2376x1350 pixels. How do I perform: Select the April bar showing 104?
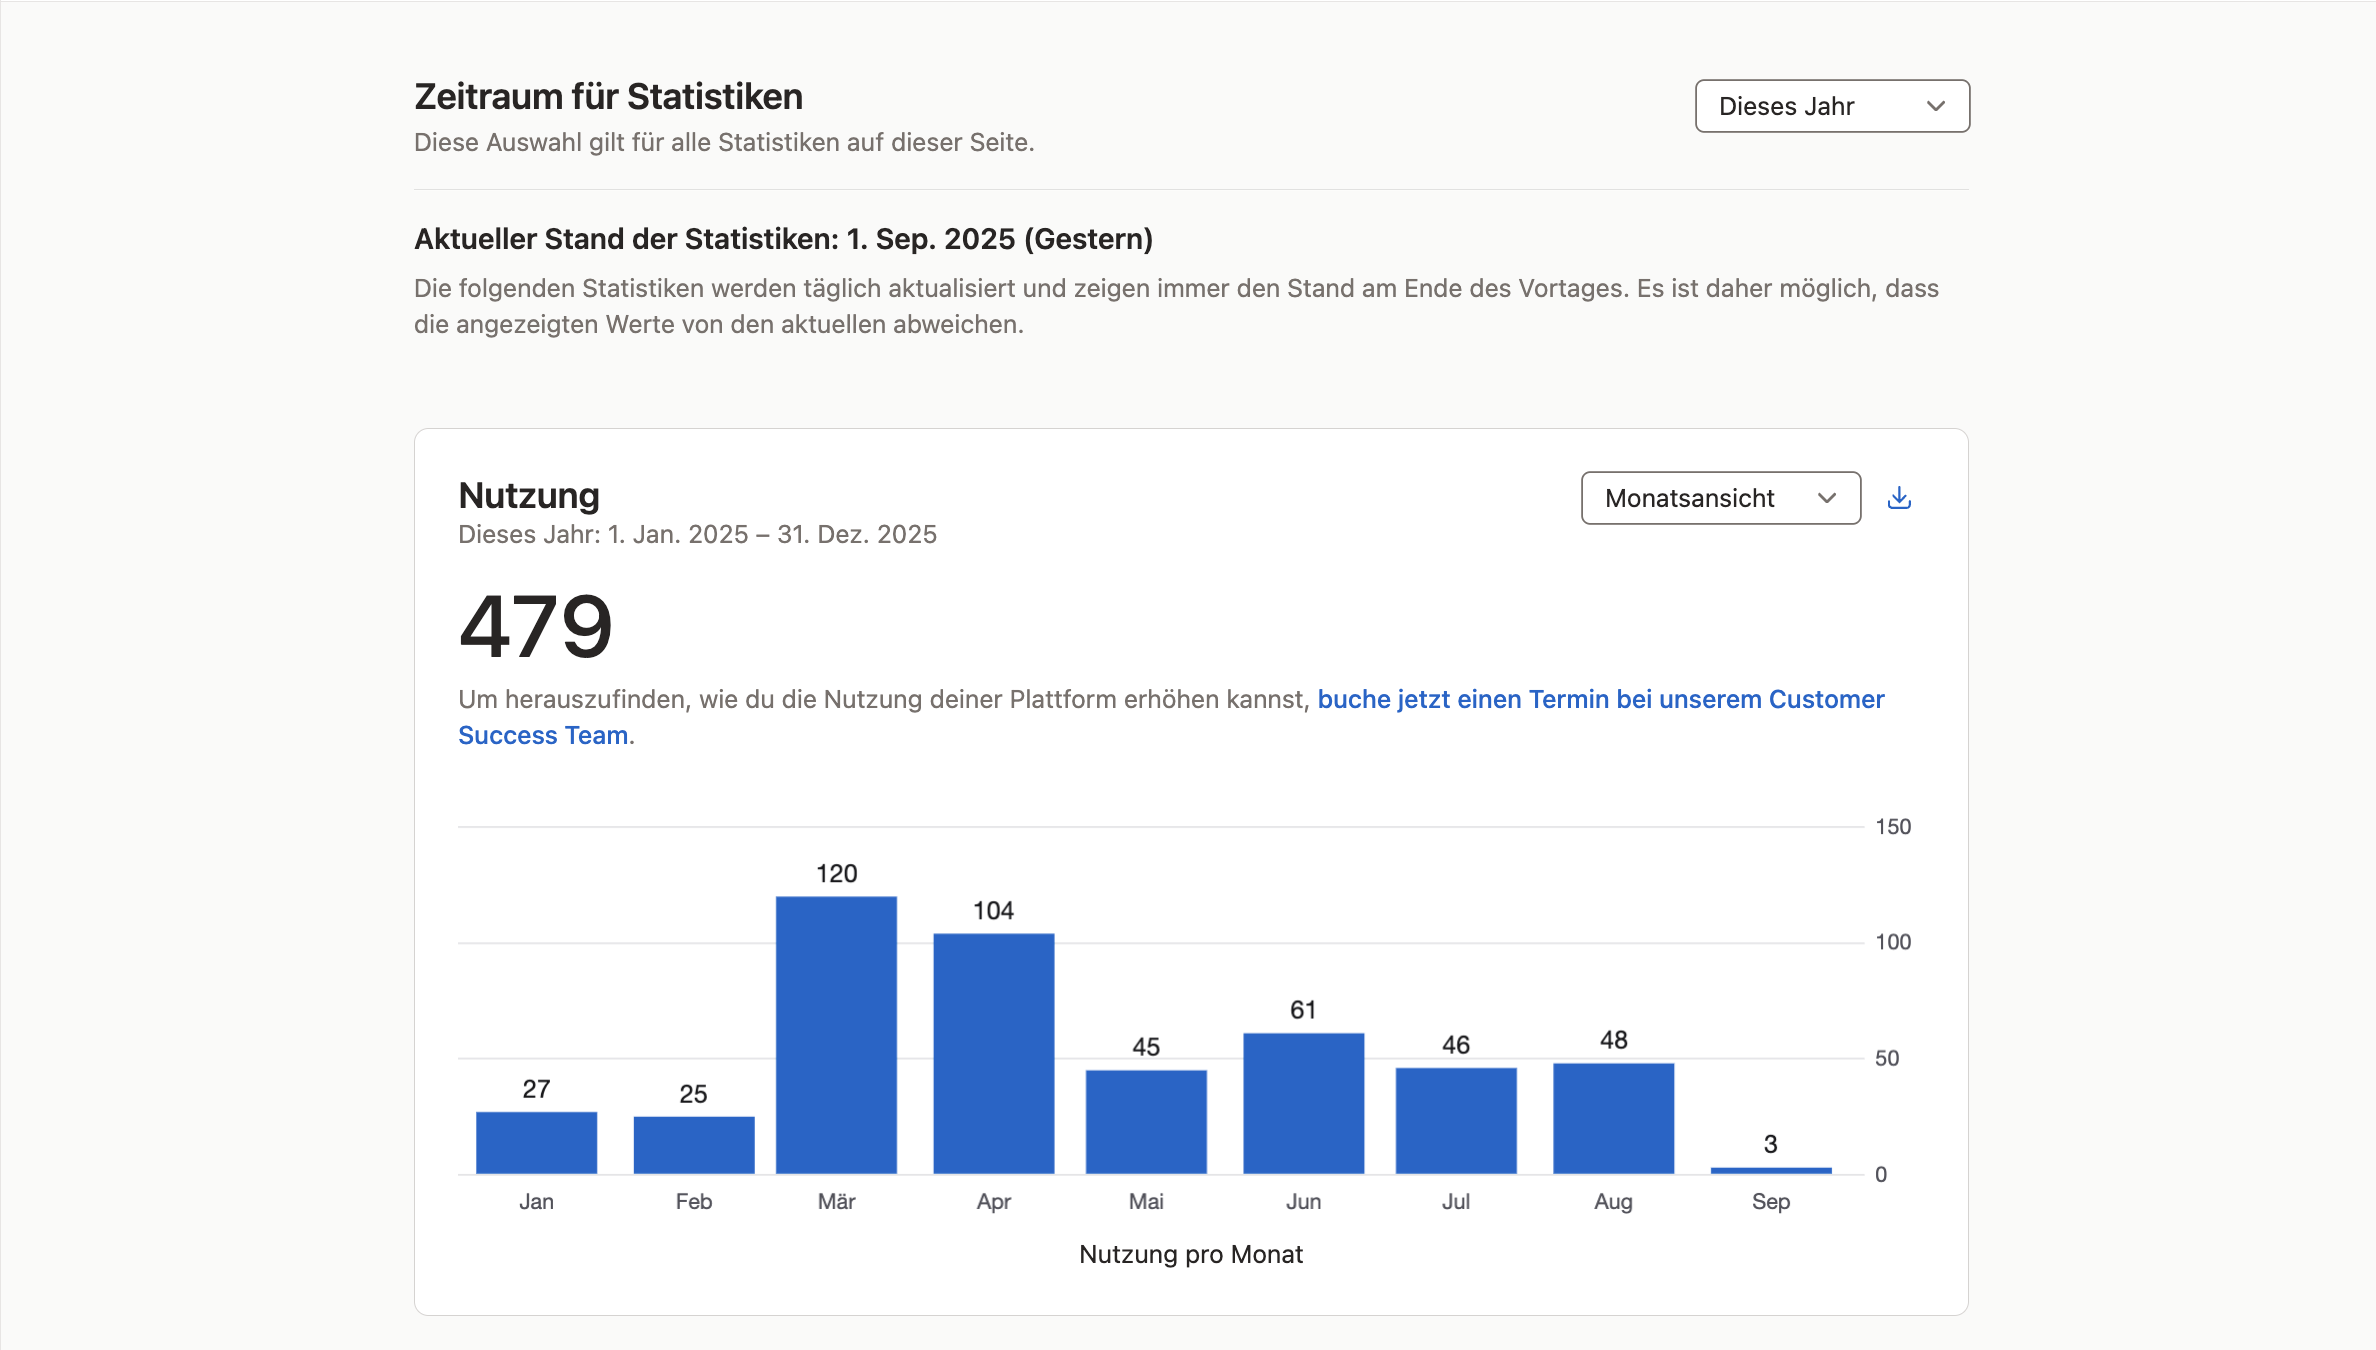[x=993, y=1053]
